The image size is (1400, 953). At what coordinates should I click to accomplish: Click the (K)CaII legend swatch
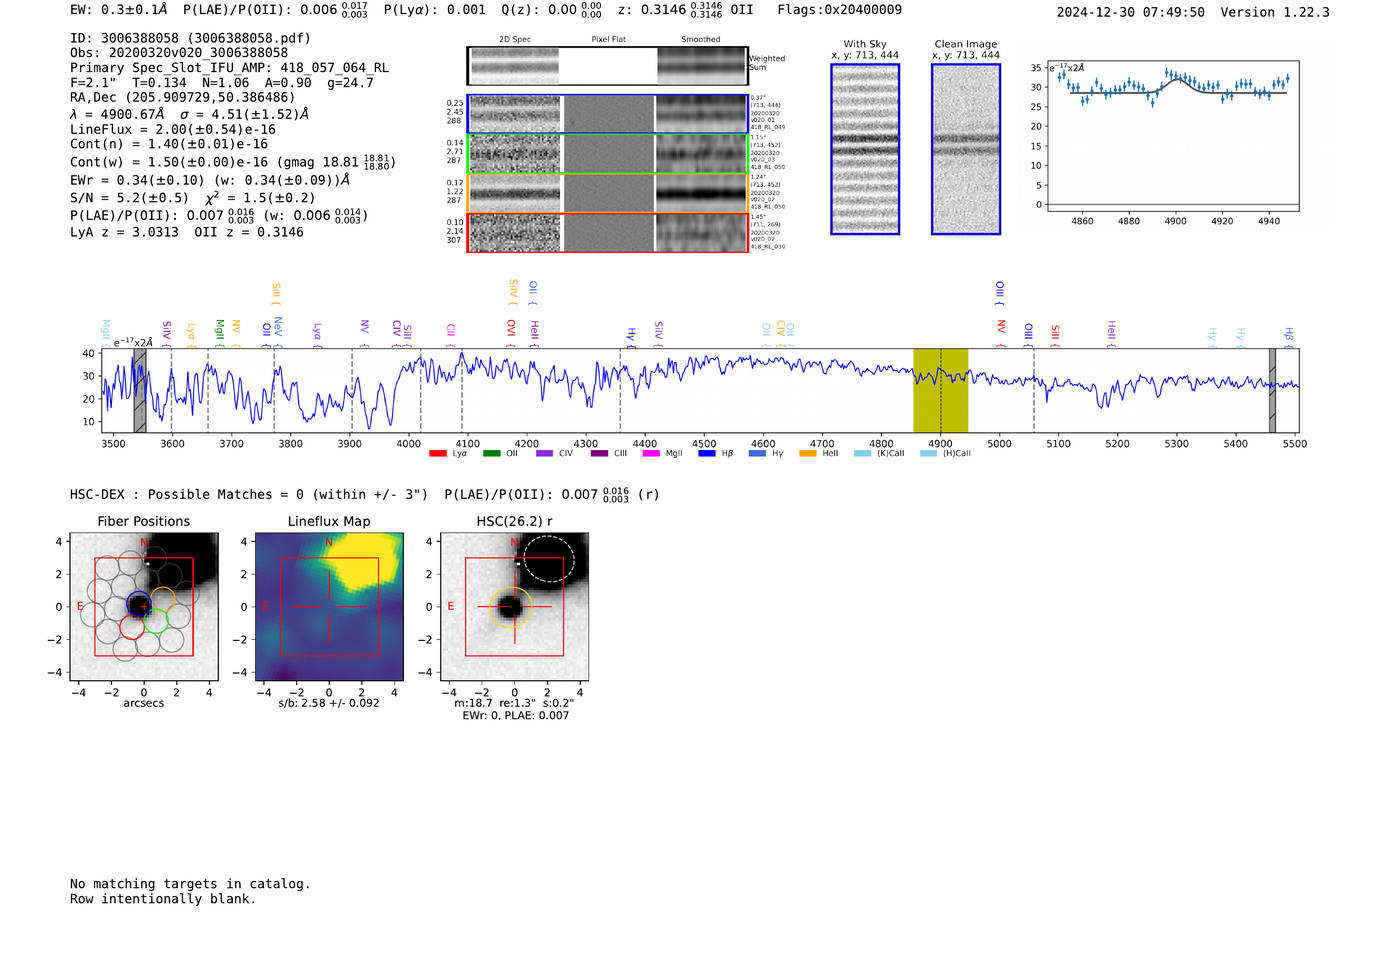862,454
